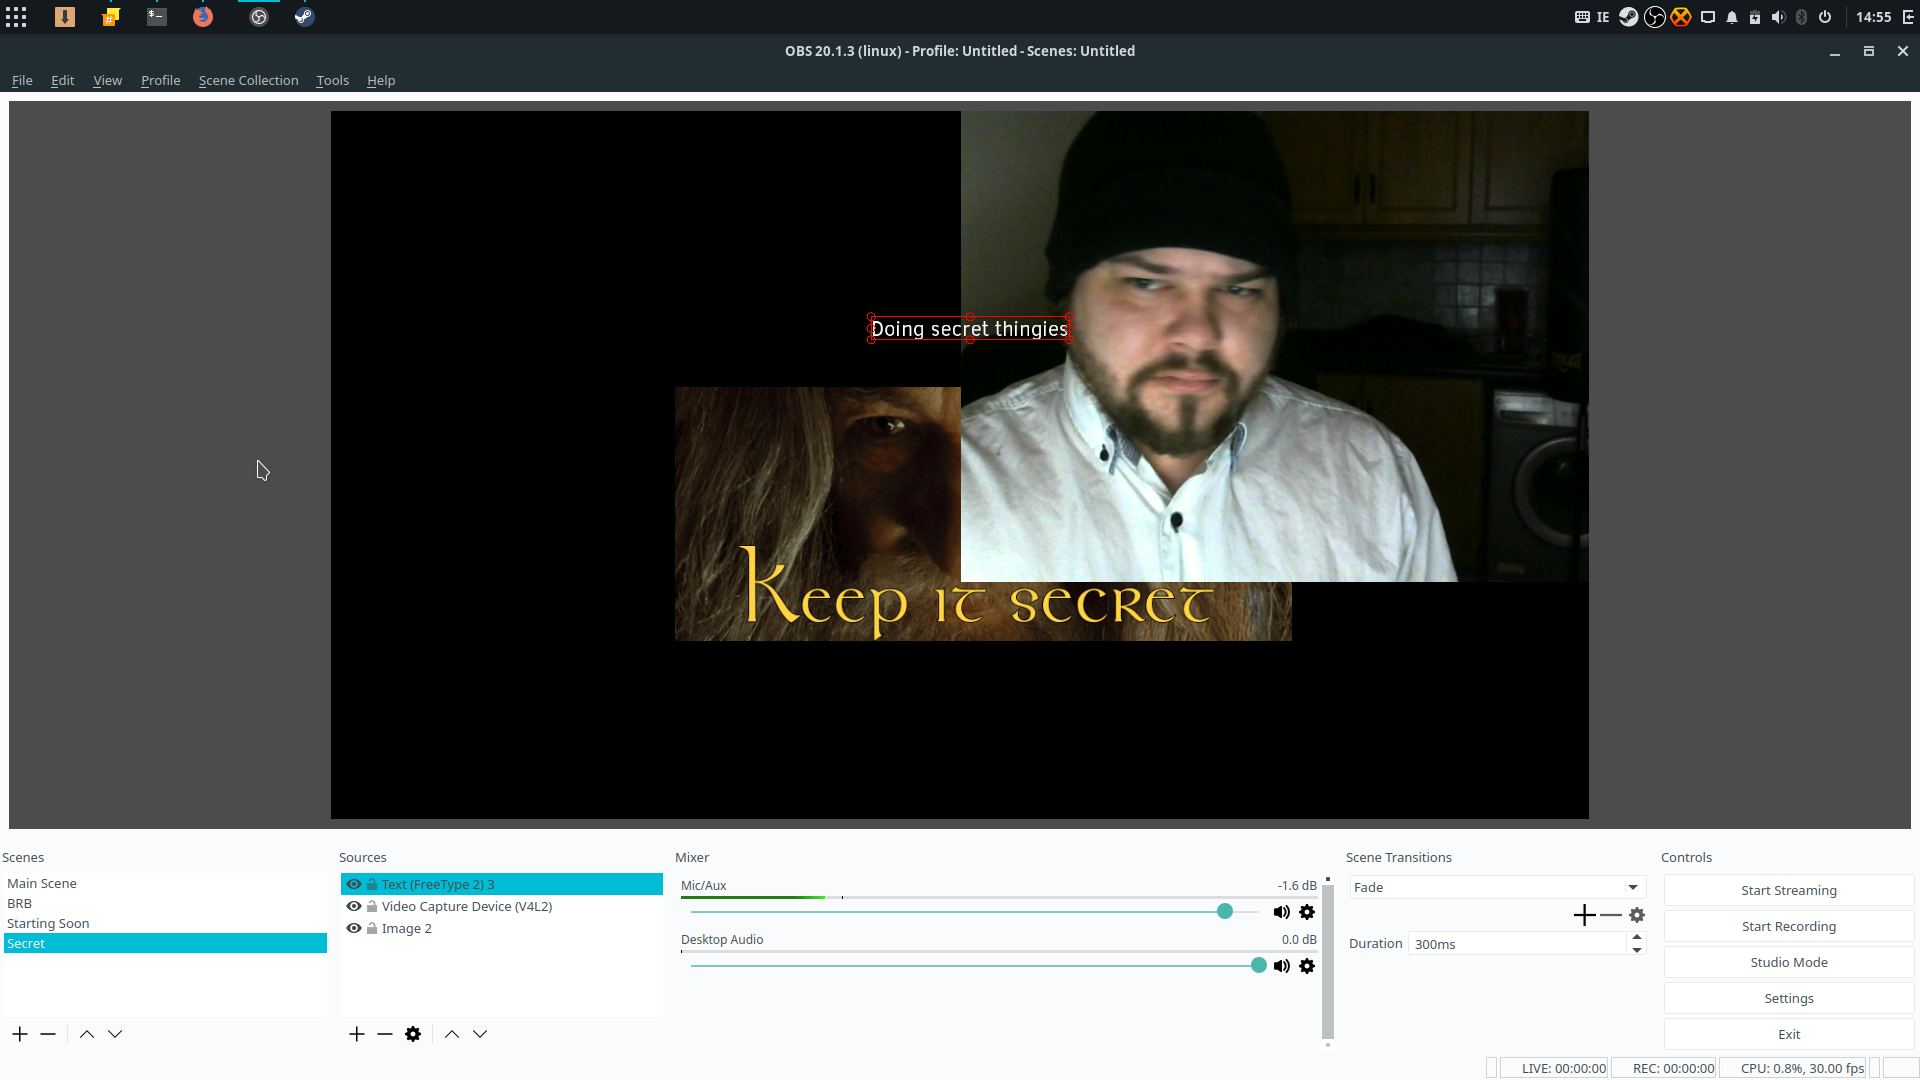Click the Steam launcher icon in the panel
The height and width of the screenshot is (1080, 1920).
pos(305,17)
